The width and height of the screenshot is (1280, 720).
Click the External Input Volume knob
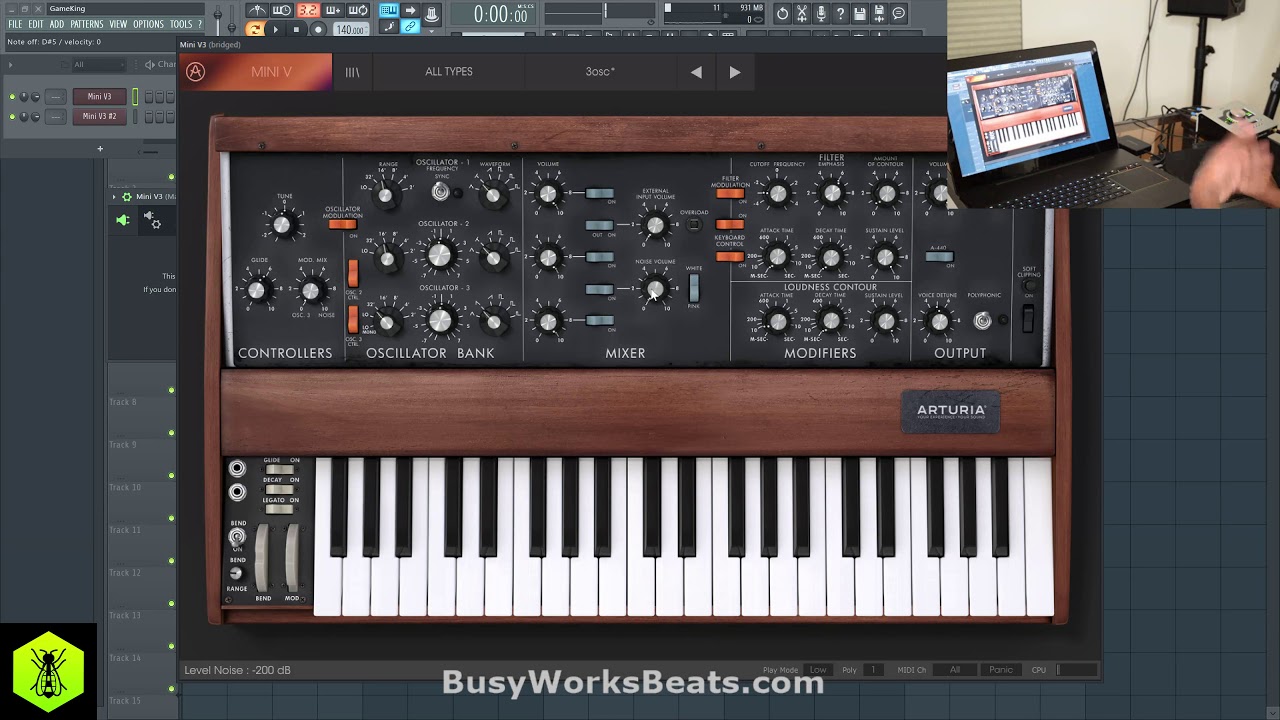(x=655, y=225)
